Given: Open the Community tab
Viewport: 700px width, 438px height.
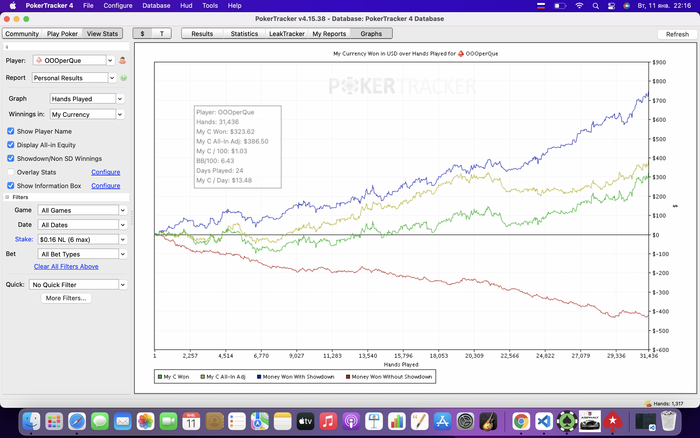Looking at the screenshot, I should [22, 33].
